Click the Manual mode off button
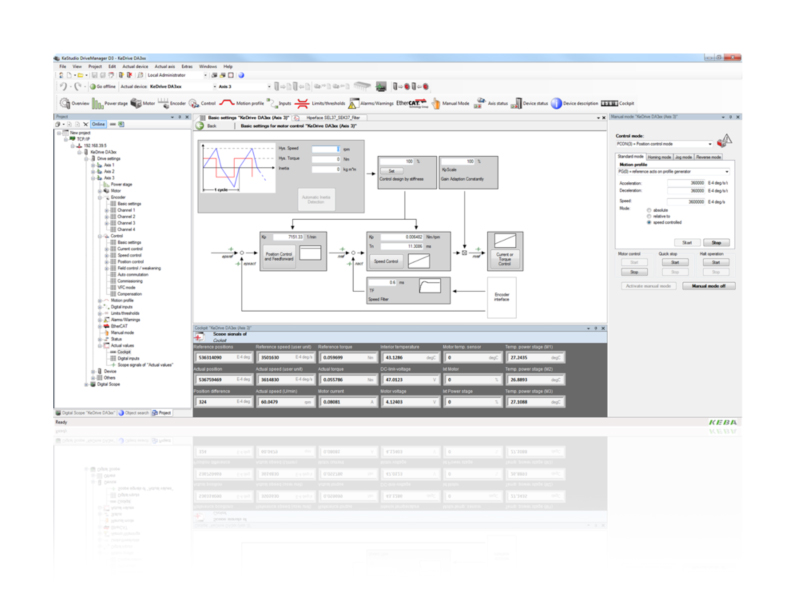 (709, 286)
